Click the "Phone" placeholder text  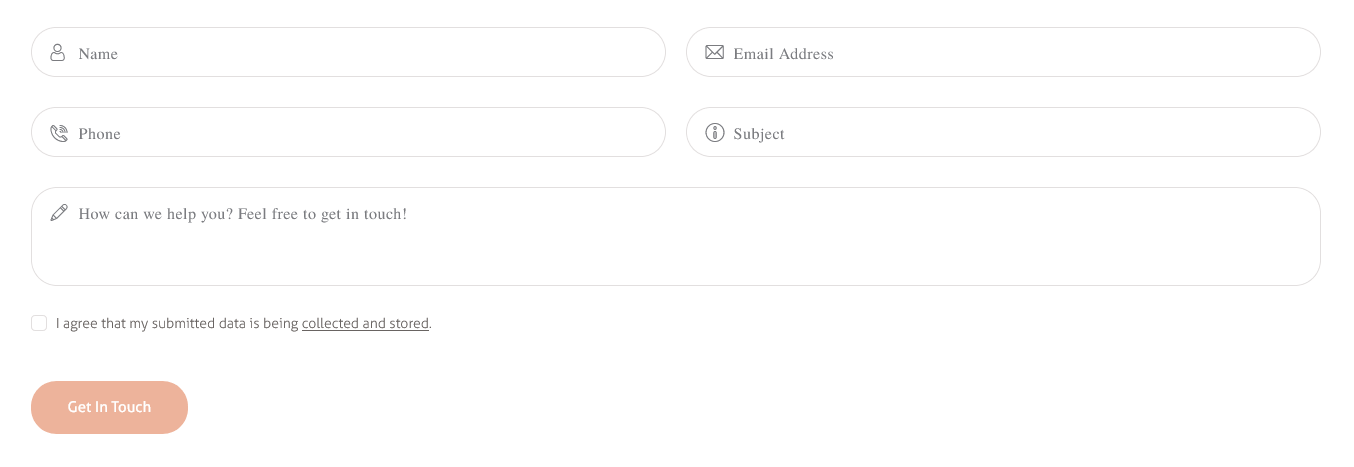pyautogui.click(x=99, y=134)
